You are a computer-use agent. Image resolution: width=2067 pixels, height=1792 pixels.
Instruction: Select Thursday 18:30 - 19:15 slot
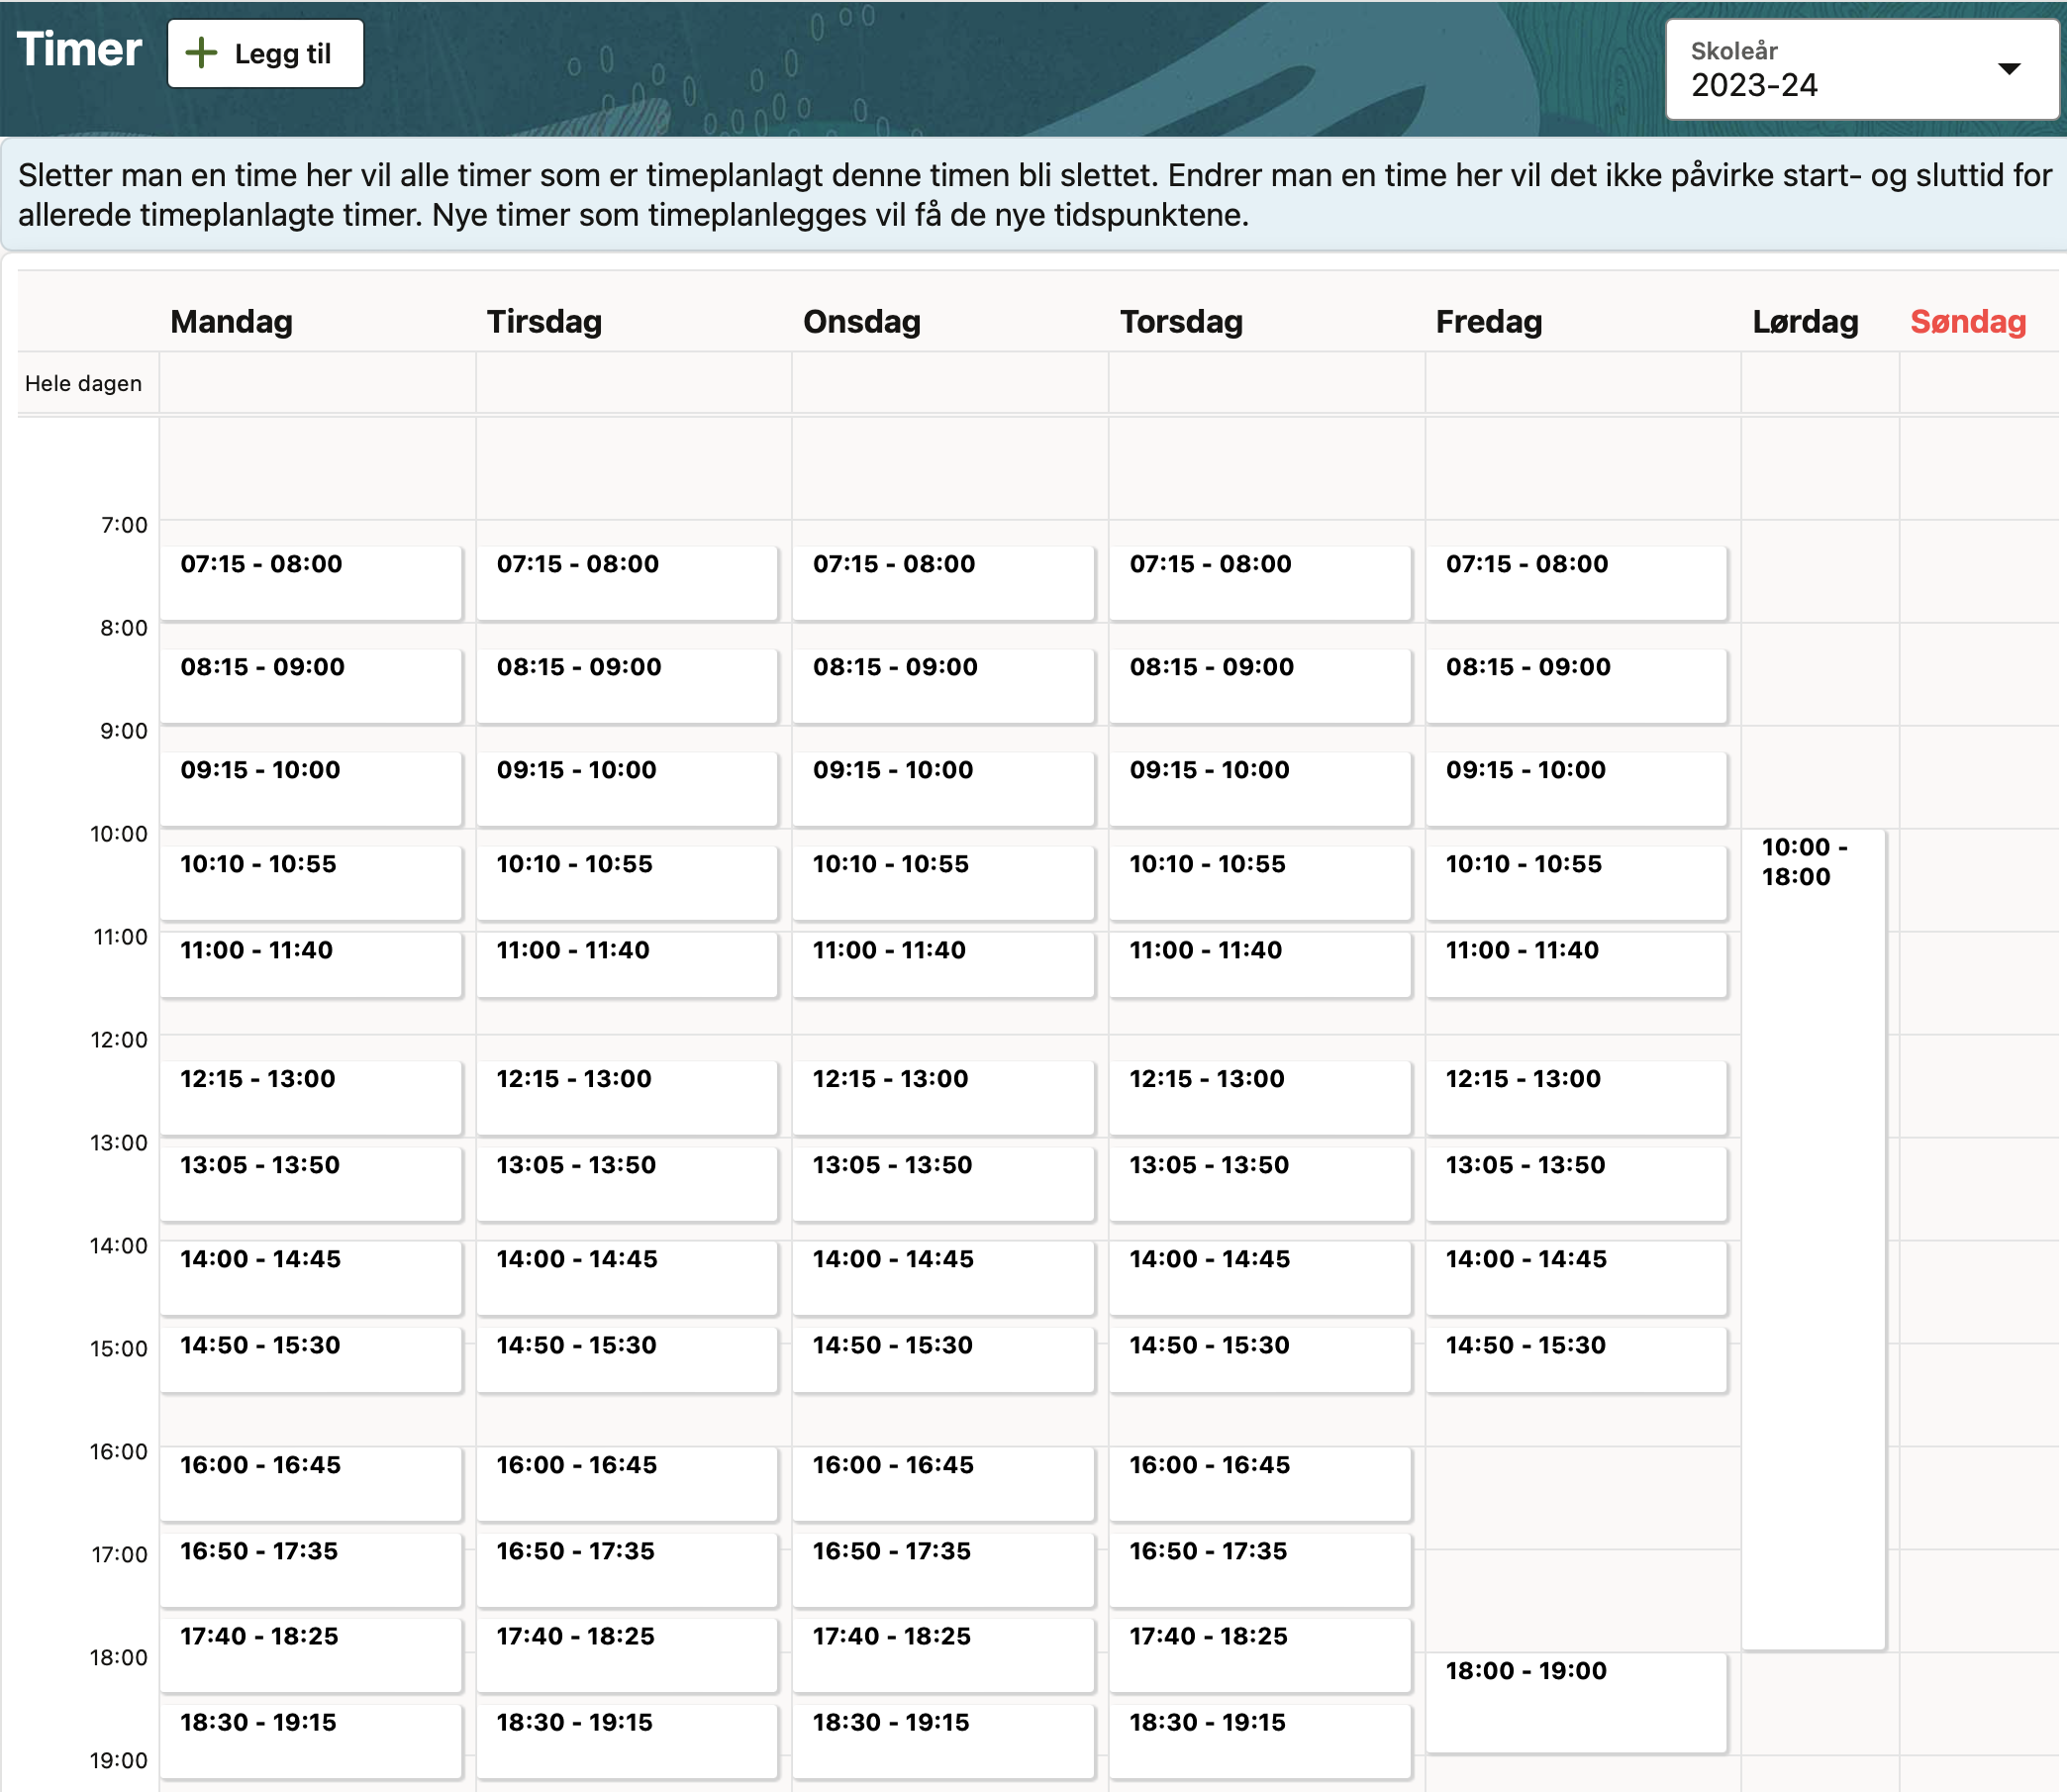tap(1259, 1739)
